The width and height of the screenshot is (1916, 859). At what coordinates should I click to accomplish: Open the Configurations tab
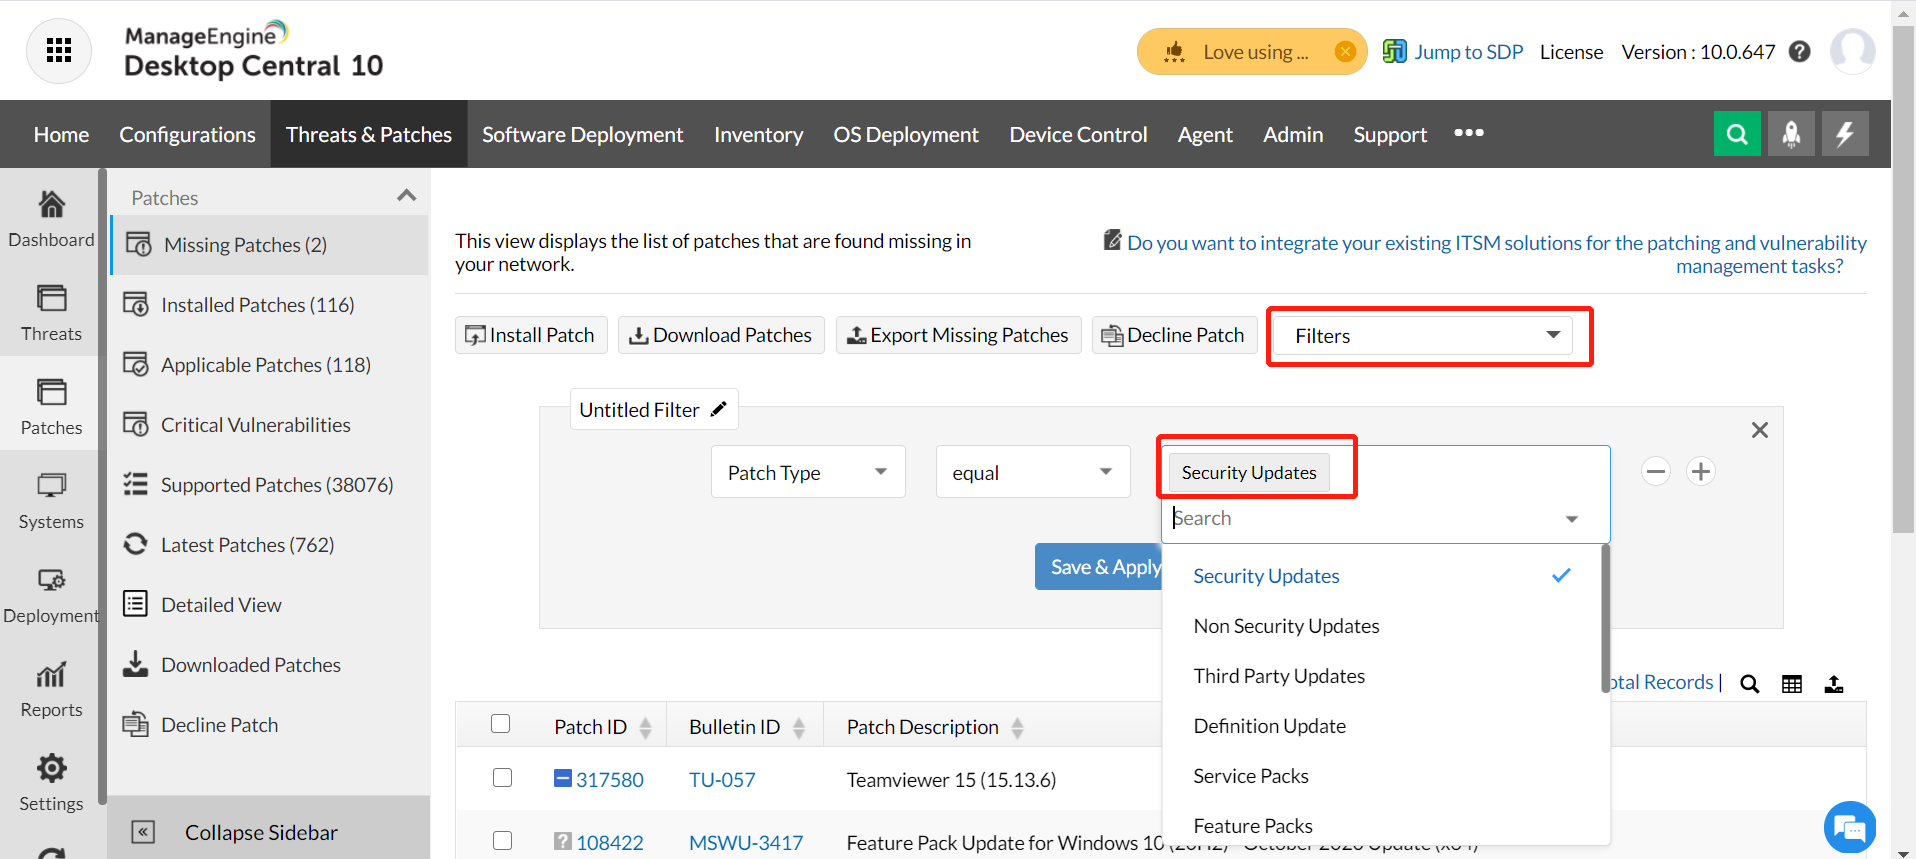[187, 134]
